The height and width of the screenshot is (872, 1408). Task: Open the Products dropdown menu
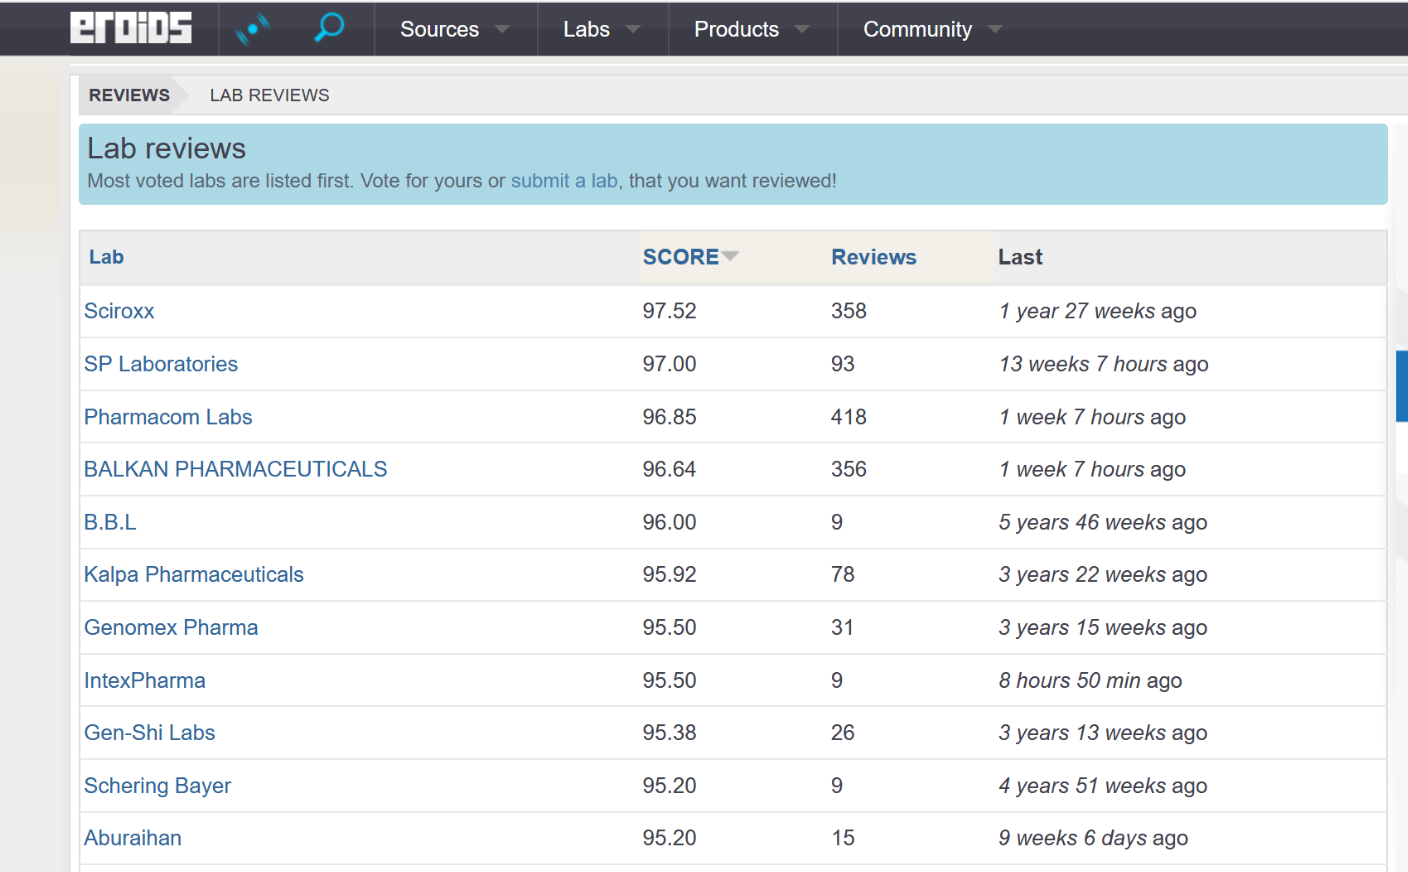(x=751, y=30)
